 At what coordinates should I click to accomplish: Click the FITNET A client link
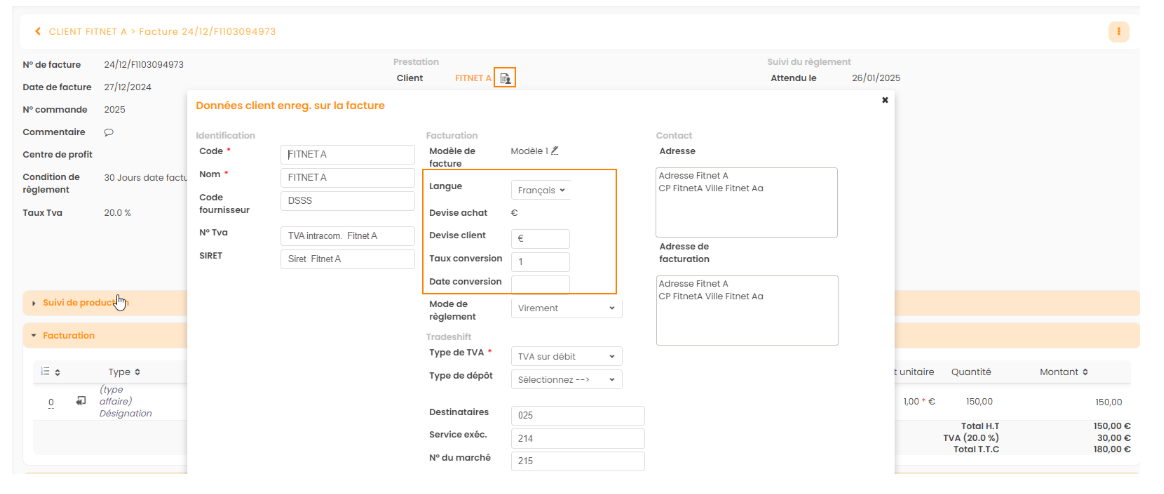(473, 78)
